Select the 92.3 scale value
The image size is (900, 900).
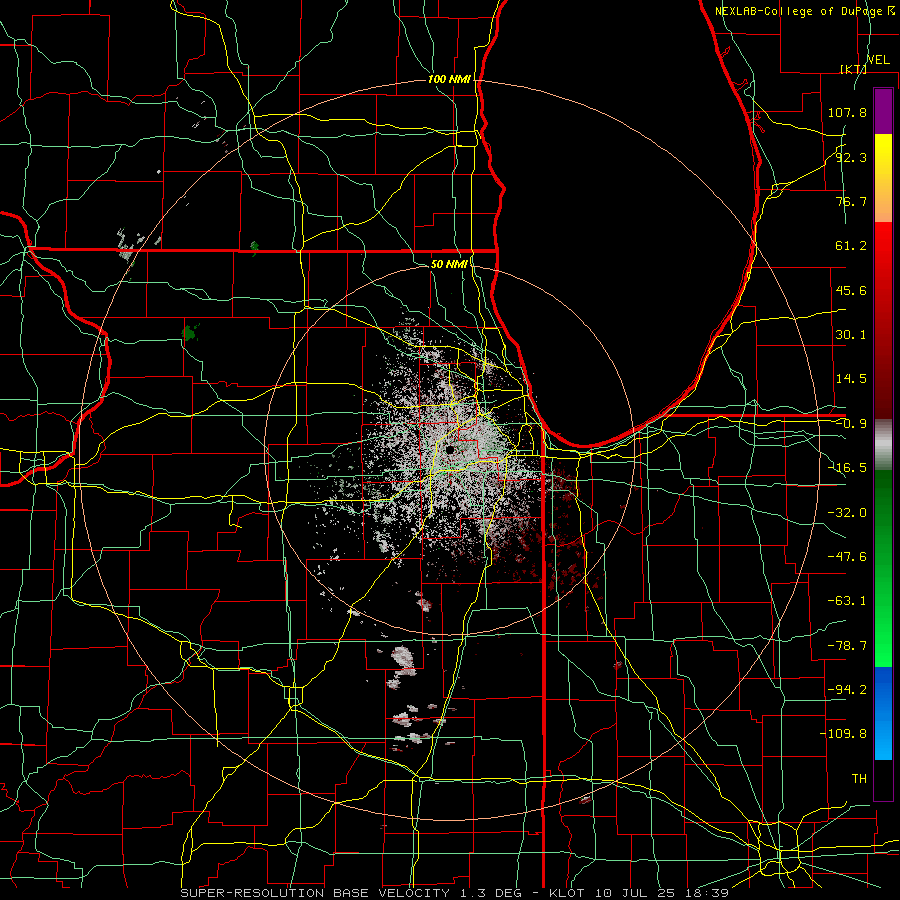coord(851,157)
